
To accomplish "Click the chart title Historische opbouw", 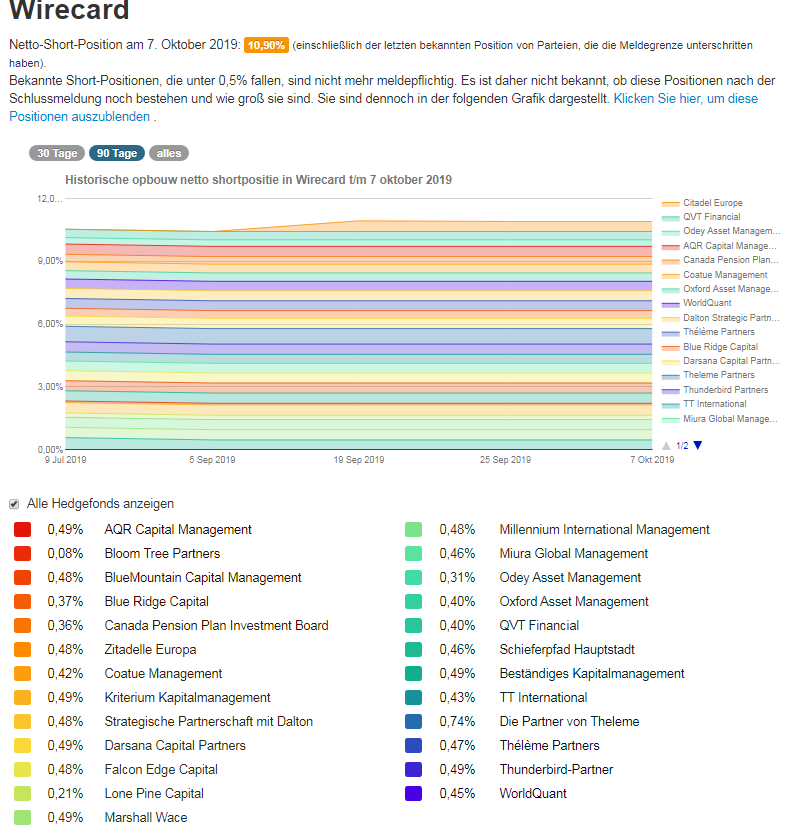I will tap(258, 180).
